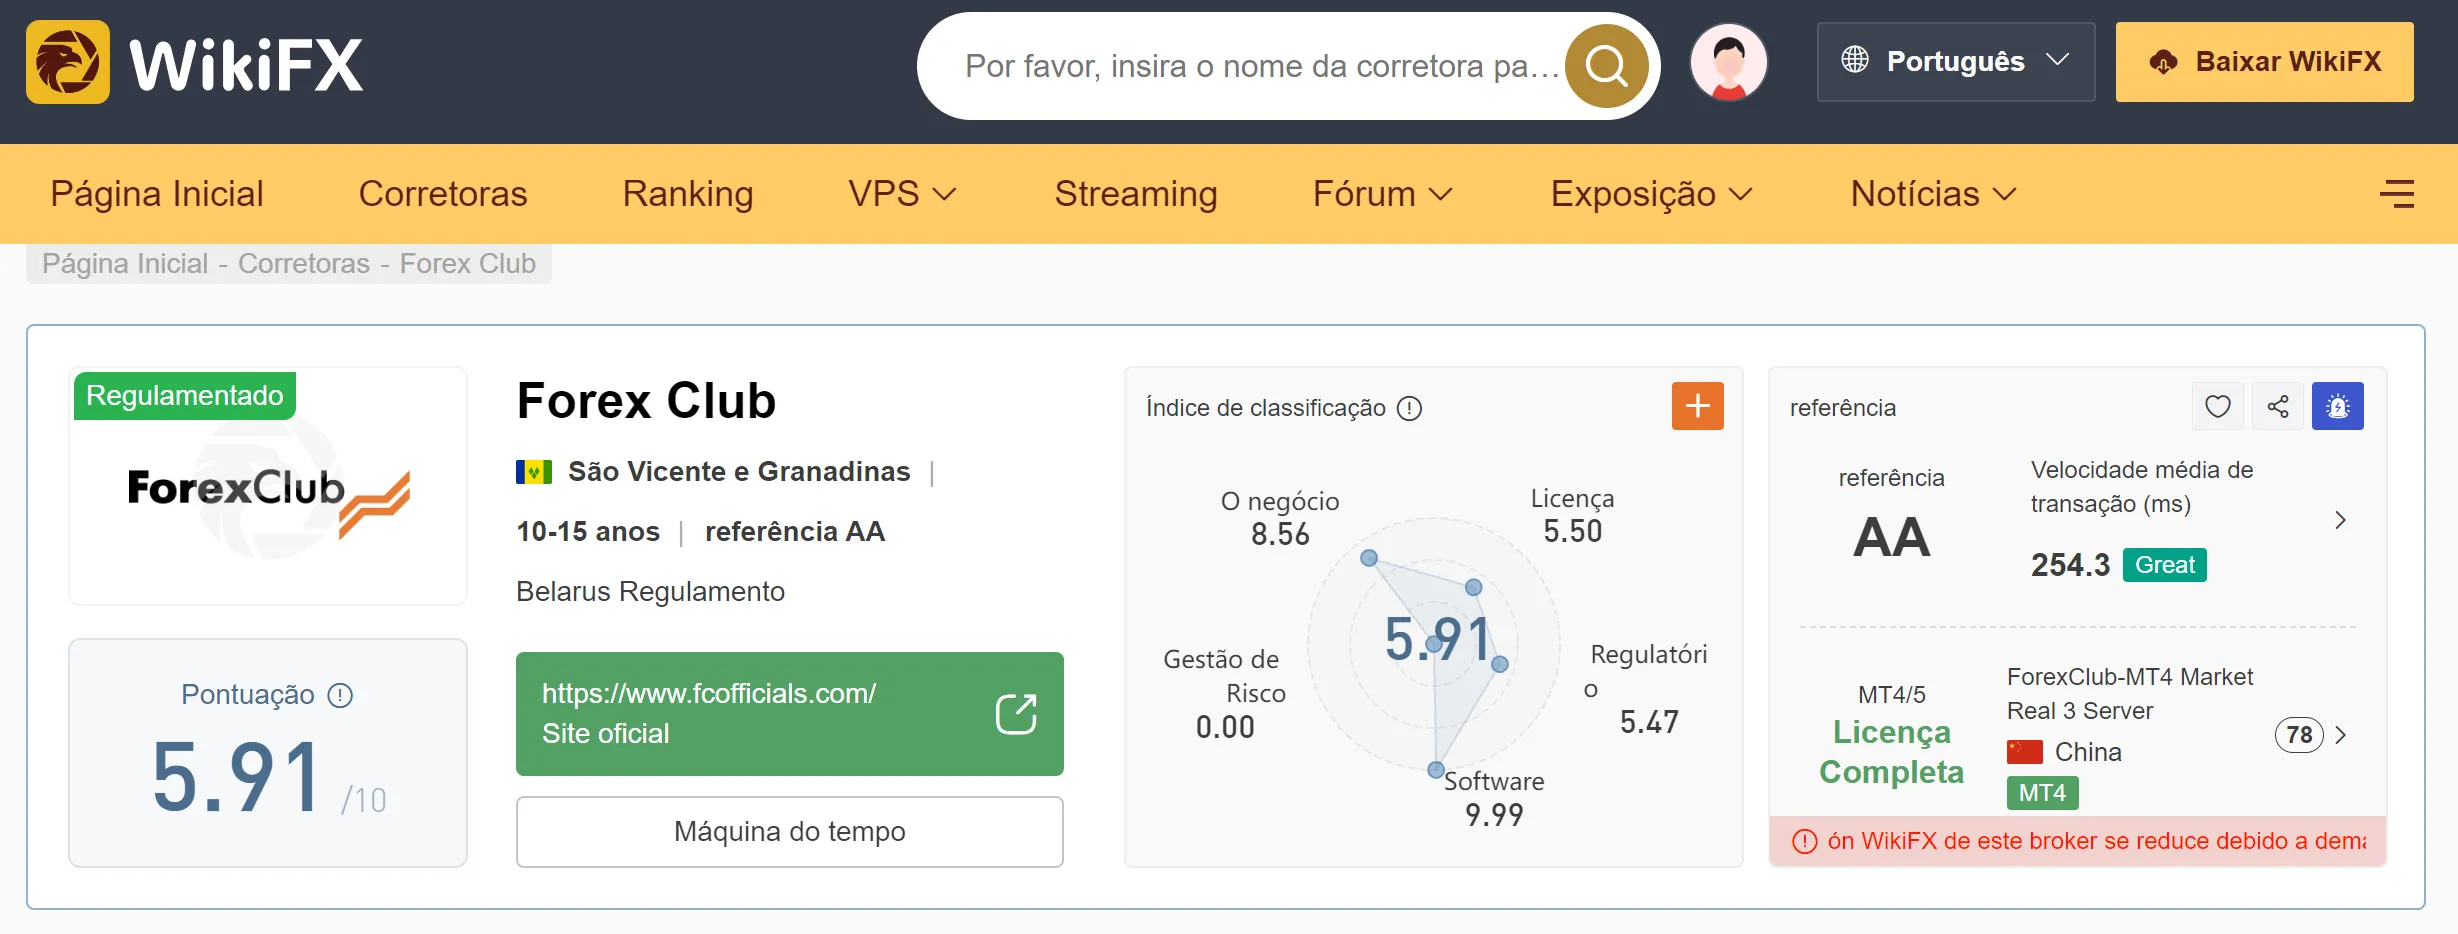
Task: Go to Página Inicial in the nav bar
Action: (x=157, y=194)
